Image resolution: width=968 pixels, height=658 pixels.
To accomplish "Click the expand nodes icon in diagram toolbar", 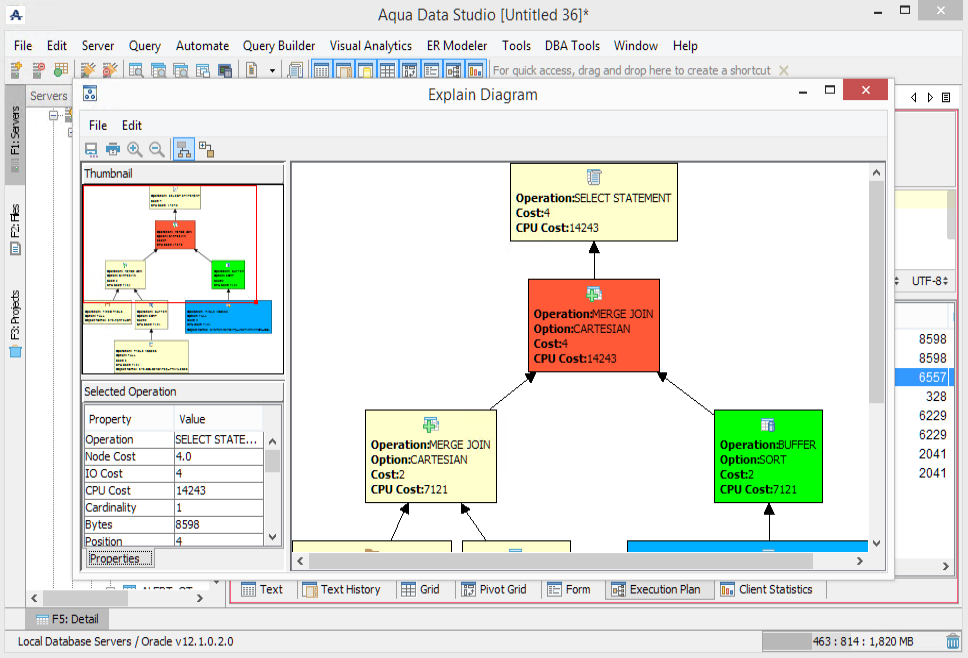I will click(x=206, y=149).
